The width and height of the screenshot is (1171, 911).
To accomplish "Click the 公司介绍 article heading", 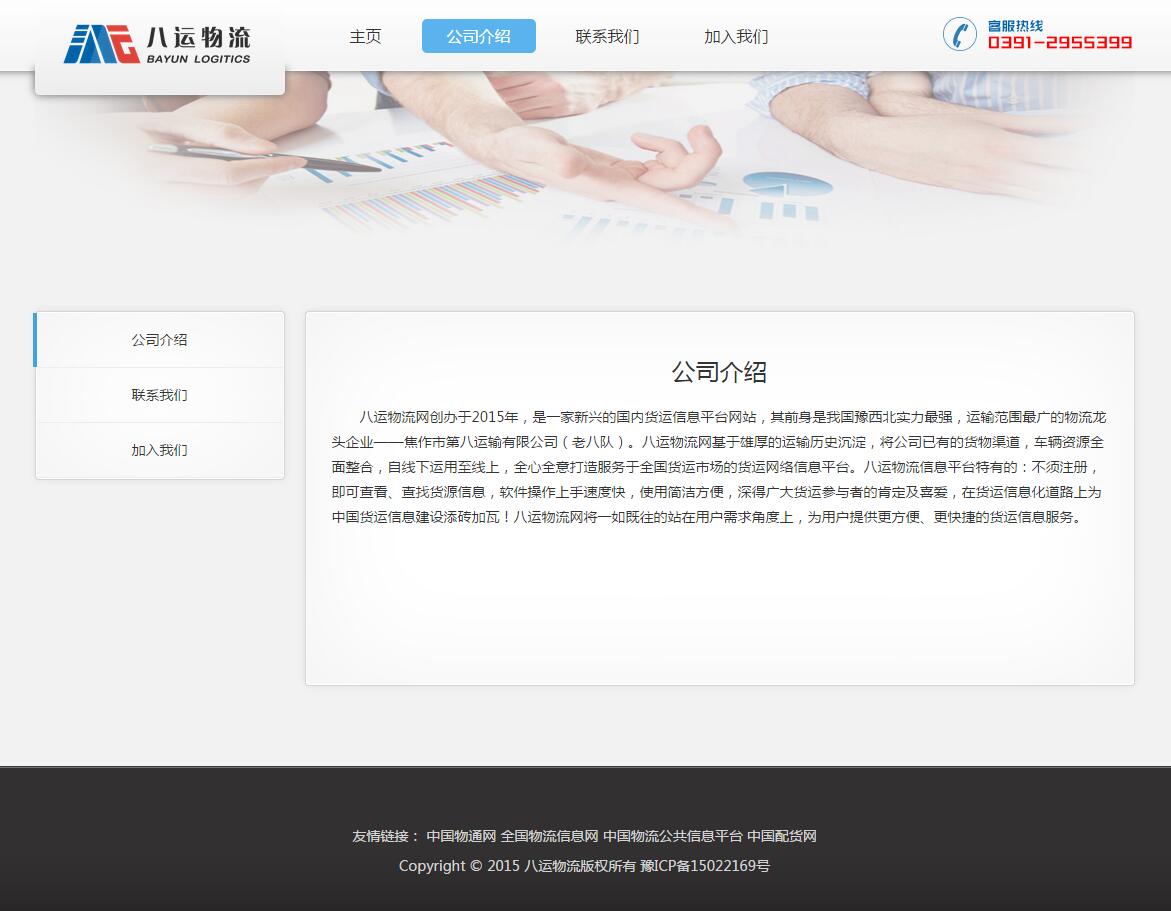I will click(719, 372).
